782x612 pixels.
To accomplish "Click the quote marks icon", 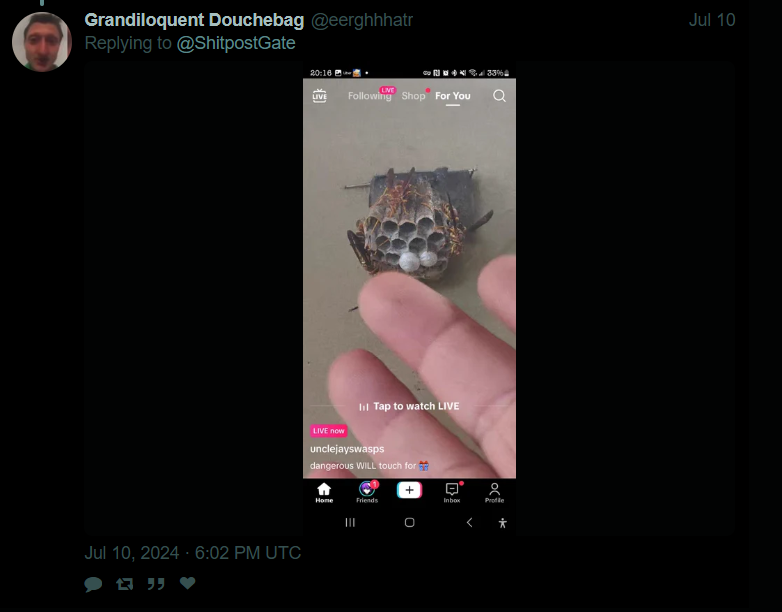I will pos(156,584).
